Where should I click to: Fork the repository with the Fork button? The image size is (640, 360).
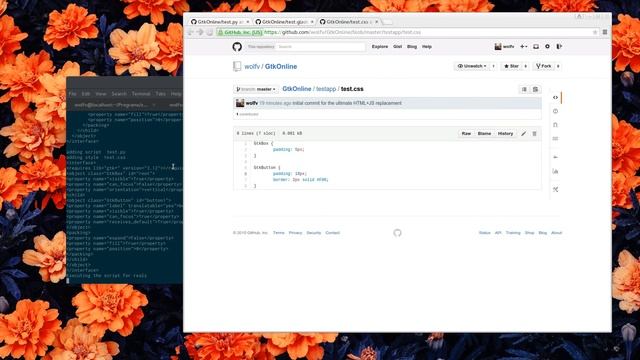544,66
